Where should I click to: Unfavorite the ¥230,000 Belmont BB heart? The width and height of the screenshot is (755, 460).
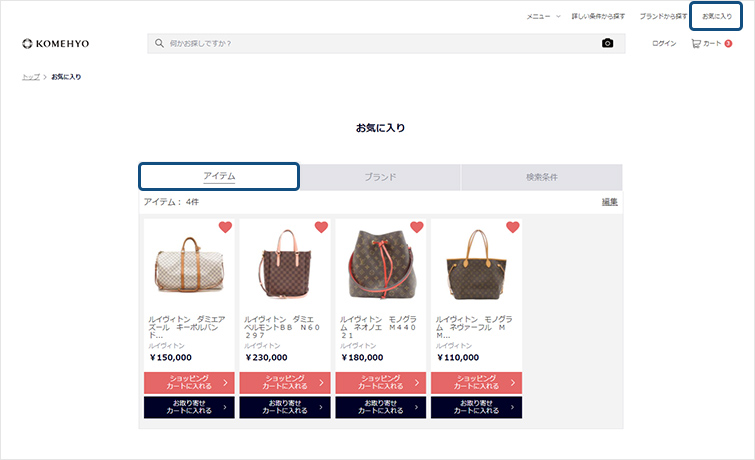[x=321, y=227]
